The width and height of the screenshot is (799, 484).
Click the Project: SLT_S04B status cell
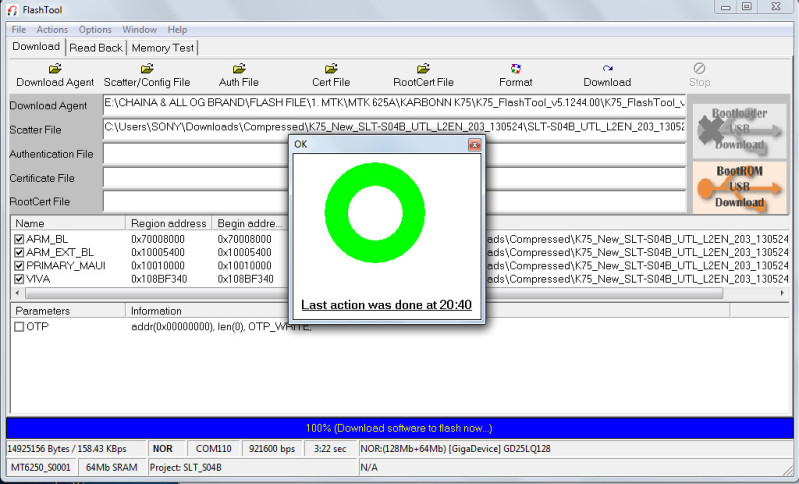pos(252,467)
